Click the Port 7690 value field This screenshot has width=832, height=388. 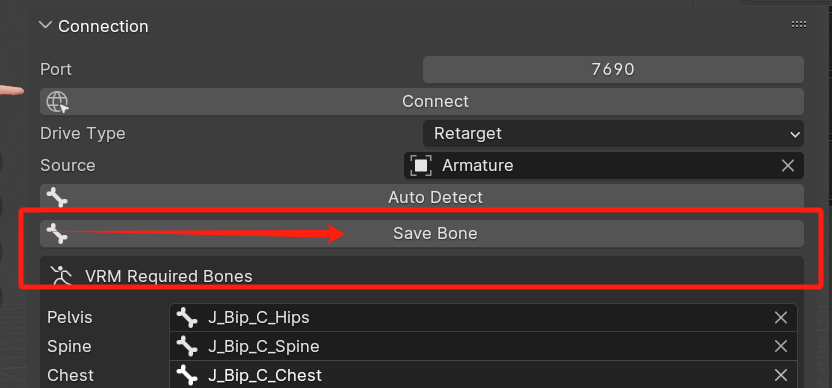(x=613, y=70)
